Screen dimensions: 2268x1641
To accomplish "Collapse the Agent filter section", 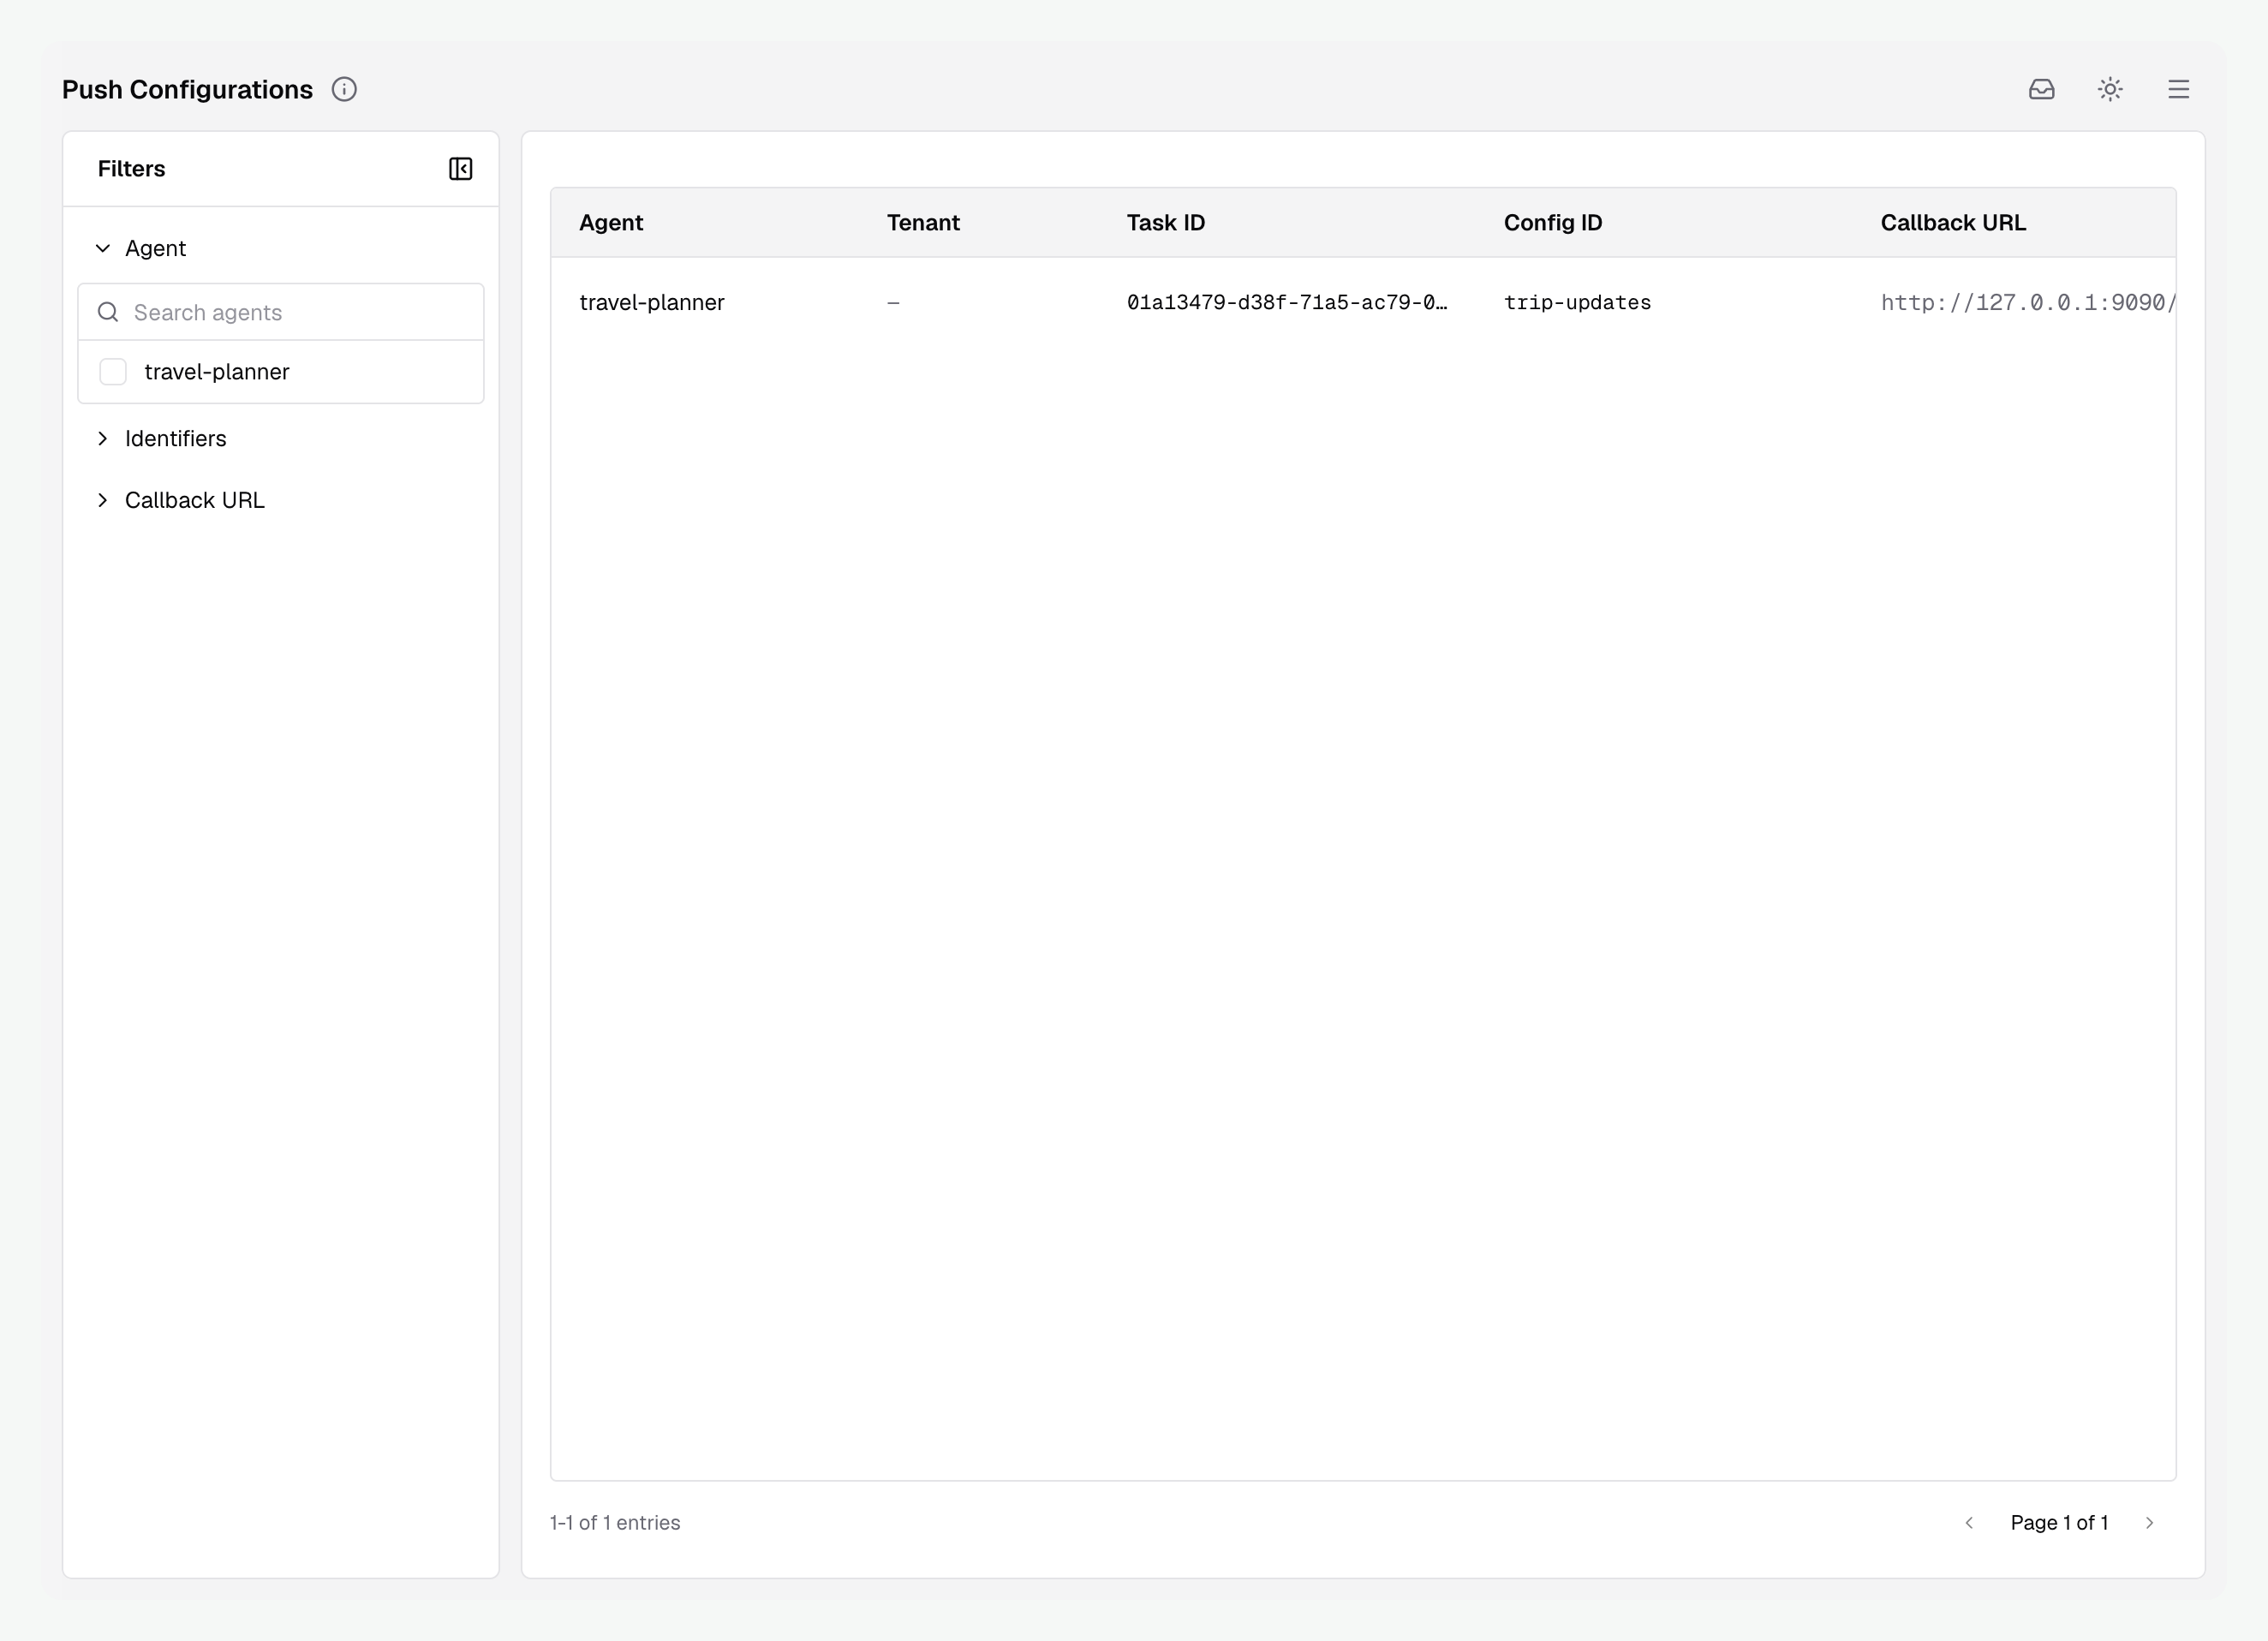I will pos(141,248).
